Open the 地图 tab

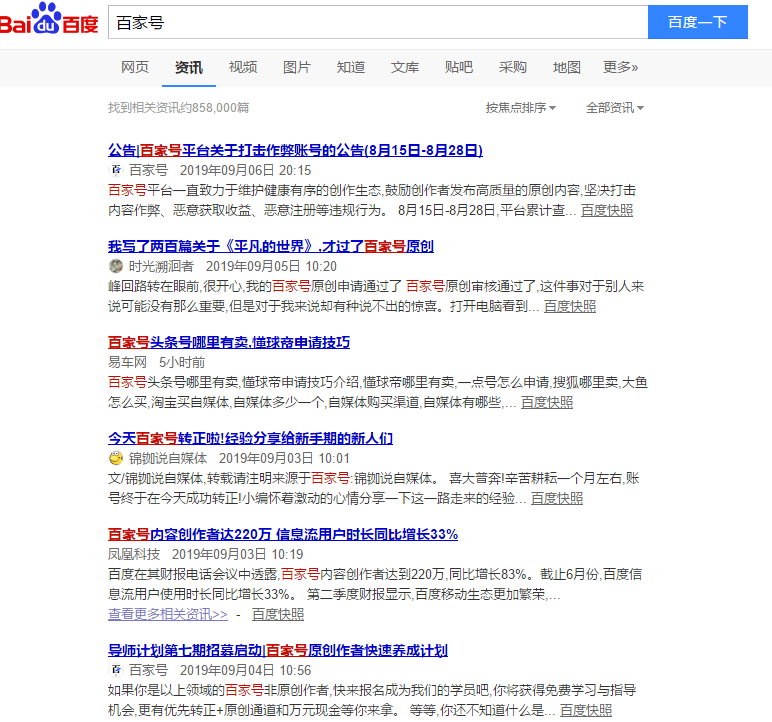coord(567,67)
